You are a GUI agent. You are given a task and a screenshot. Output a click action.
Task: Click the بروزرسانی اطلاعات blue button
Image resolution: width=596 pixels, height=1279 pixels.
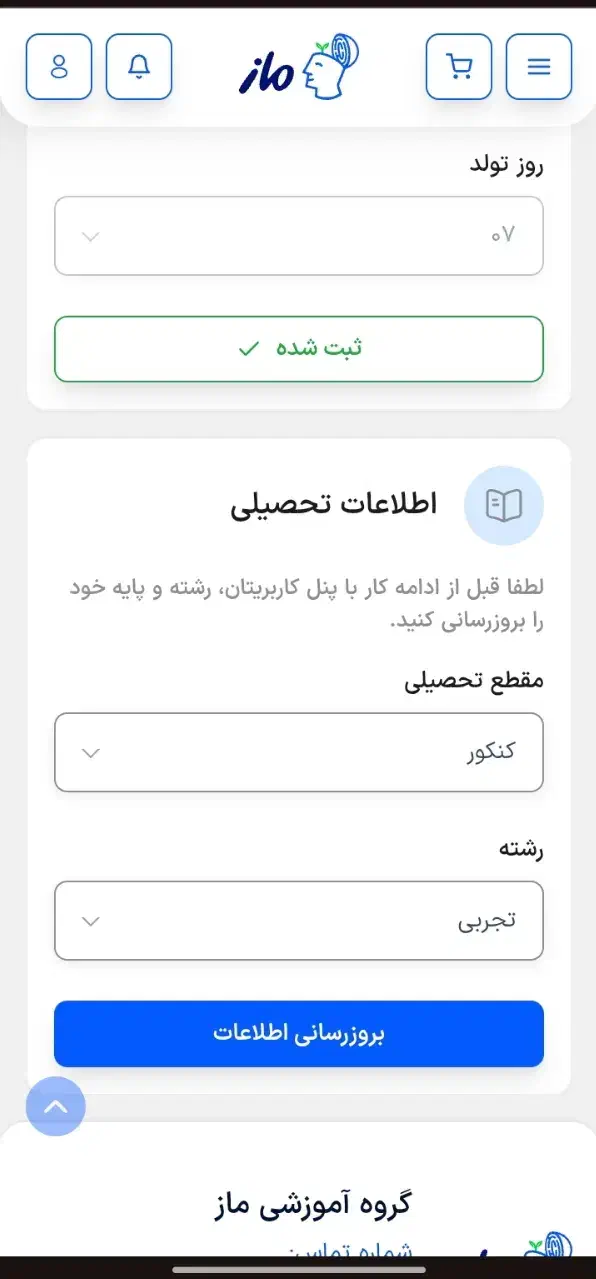[x=298, y=1034]
